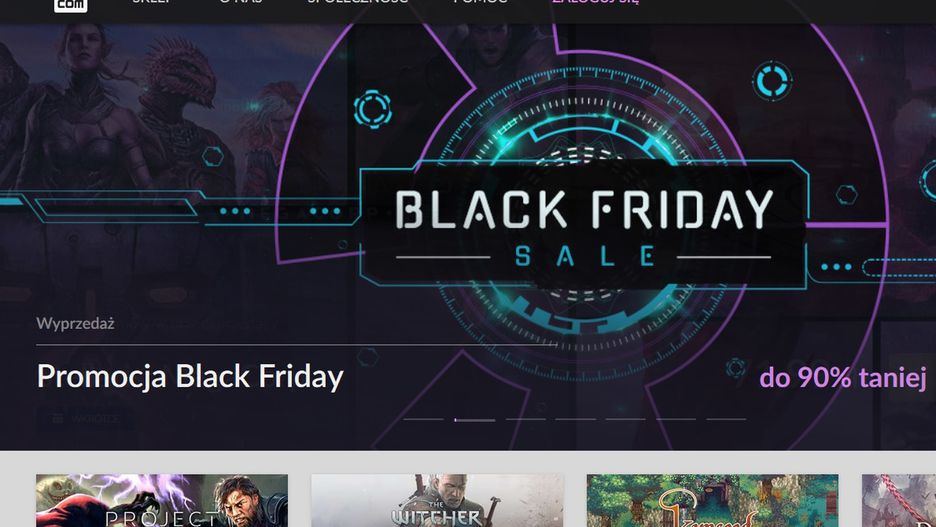Viewport: 936px width, 527px height.
Task: Open the pixel-art forest game thumbnail
Action: [x=712, y=501]
